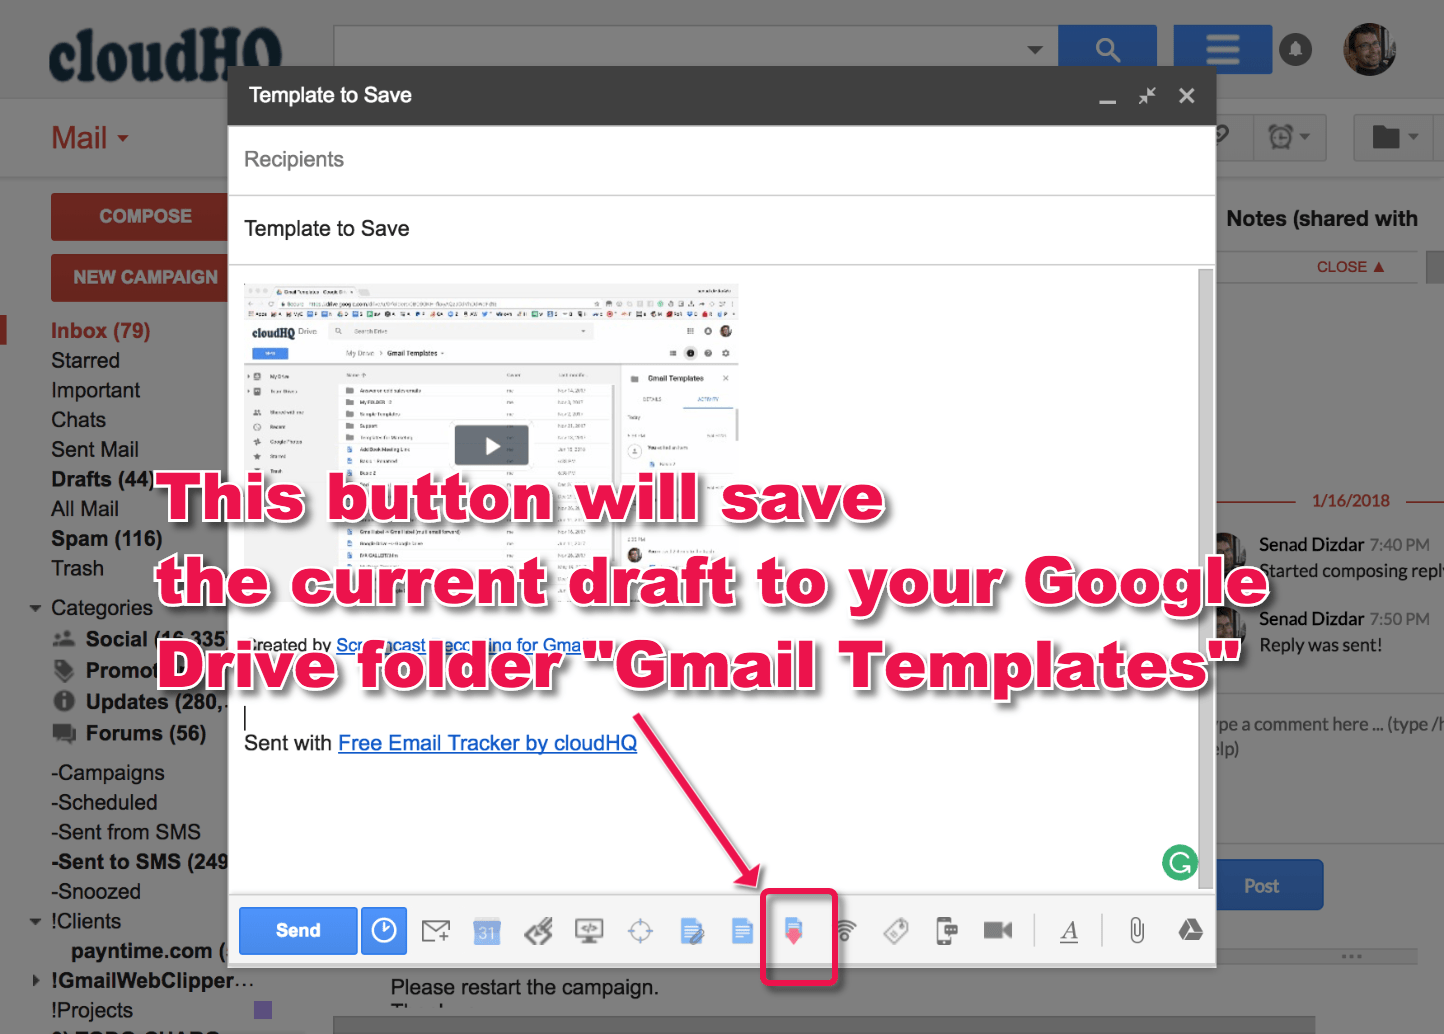Toggle text formatting with the underlined A

[1069, 930]
